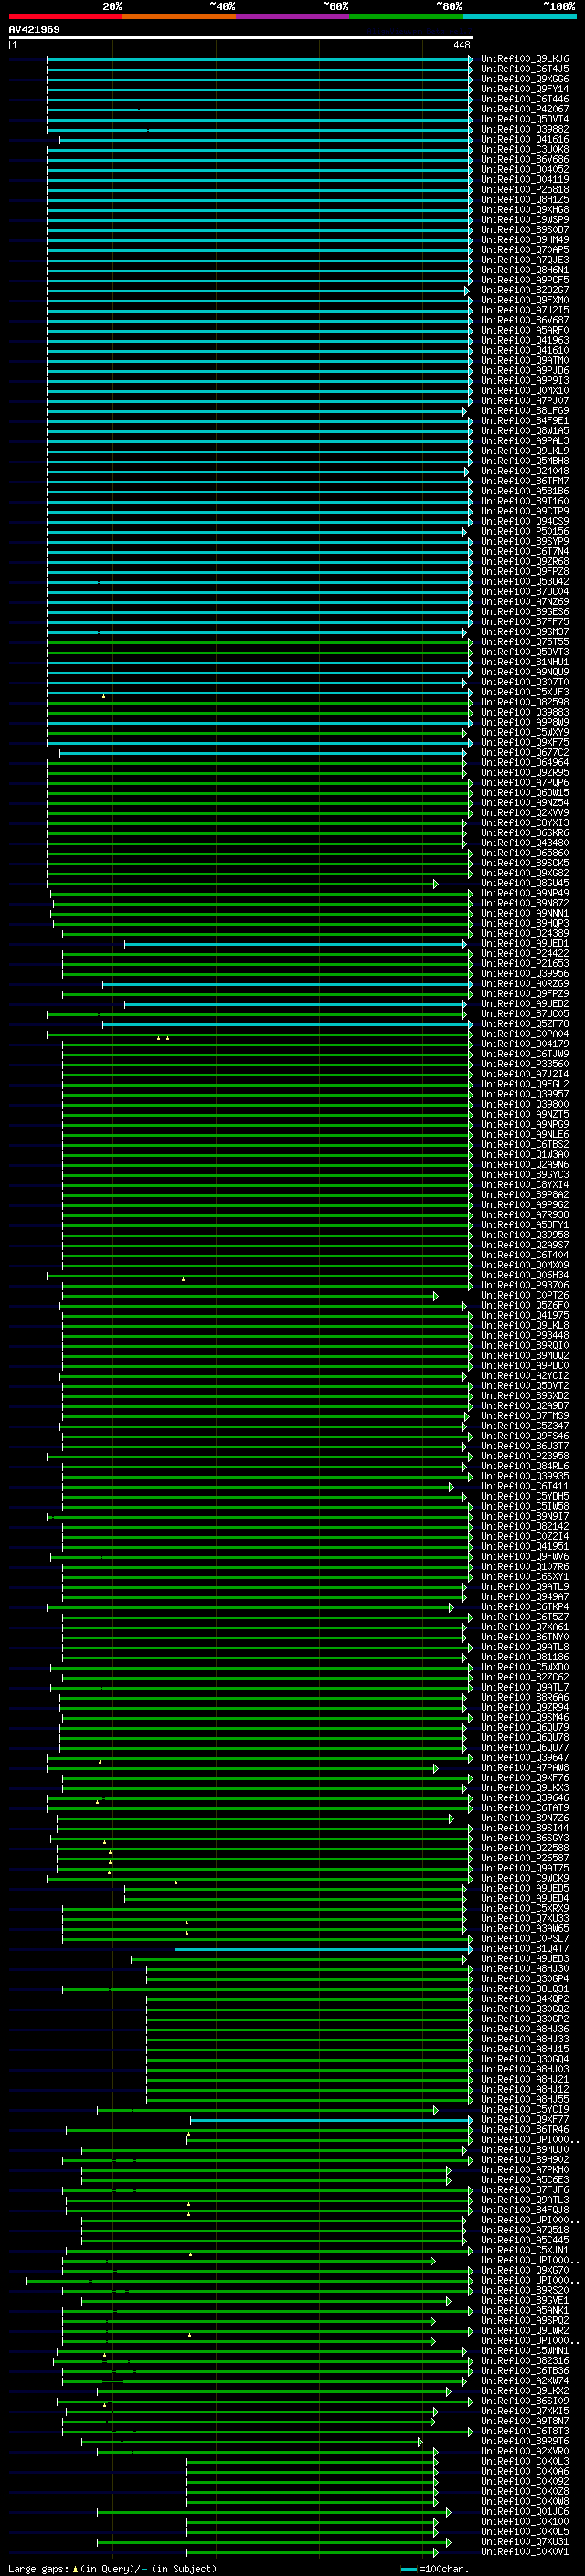The image size is (585, 2576).
Task: Select the UniRef100_Q06H34 label
Action: pyautogui.click(x=525, y=1275)
